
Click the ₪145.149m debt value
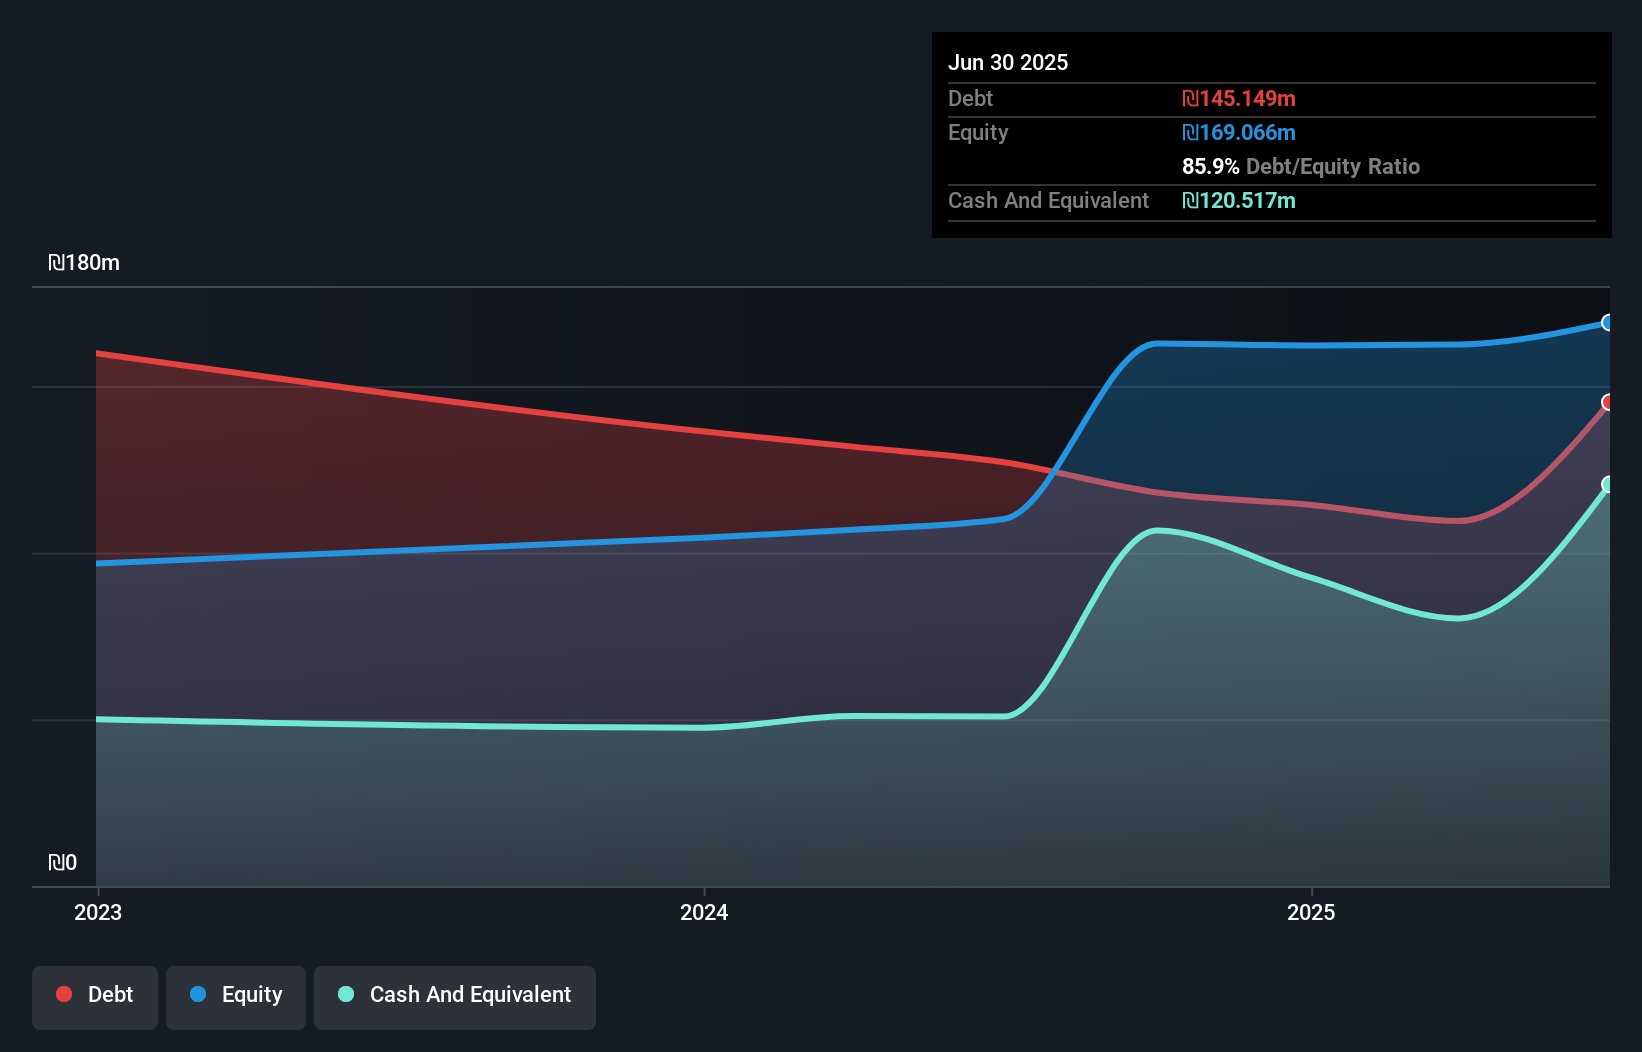point(1239,98)
